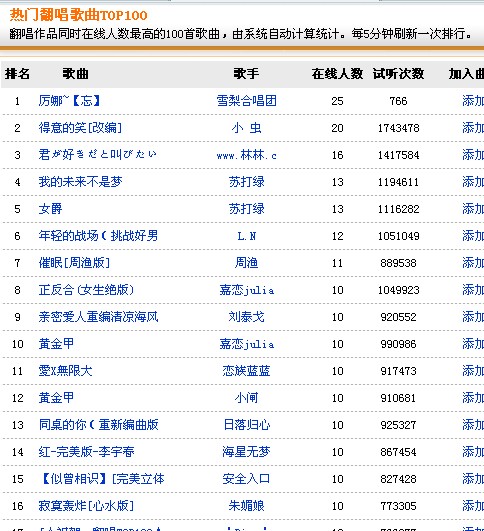This screenshot has height=531, width=484.
Task: View singer 苏打绿 for 我的未来不是梦
Action: click(247, 182)
